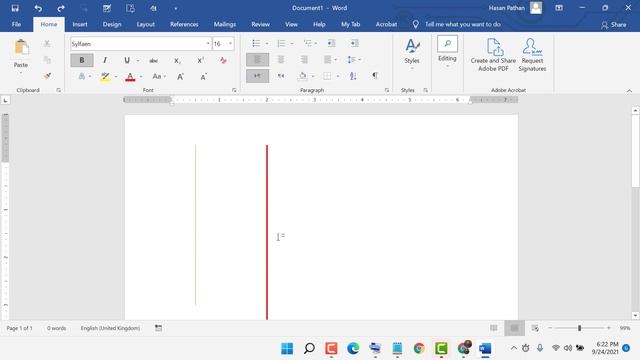This screenshot has height=360, width=640.
Task: Center align the paragraph
Action: (281, 60)
